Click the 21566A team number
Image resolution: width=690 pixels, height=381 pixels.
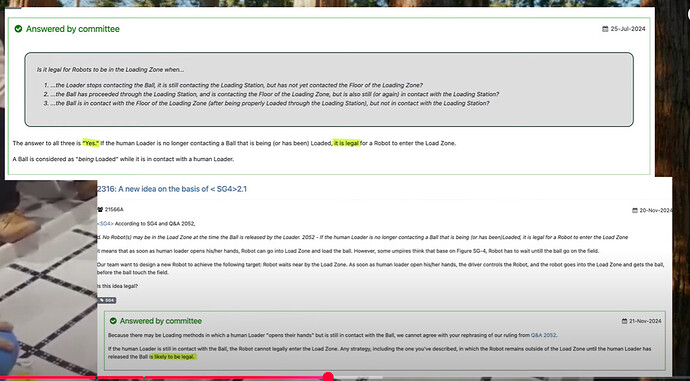click(114, 209)
